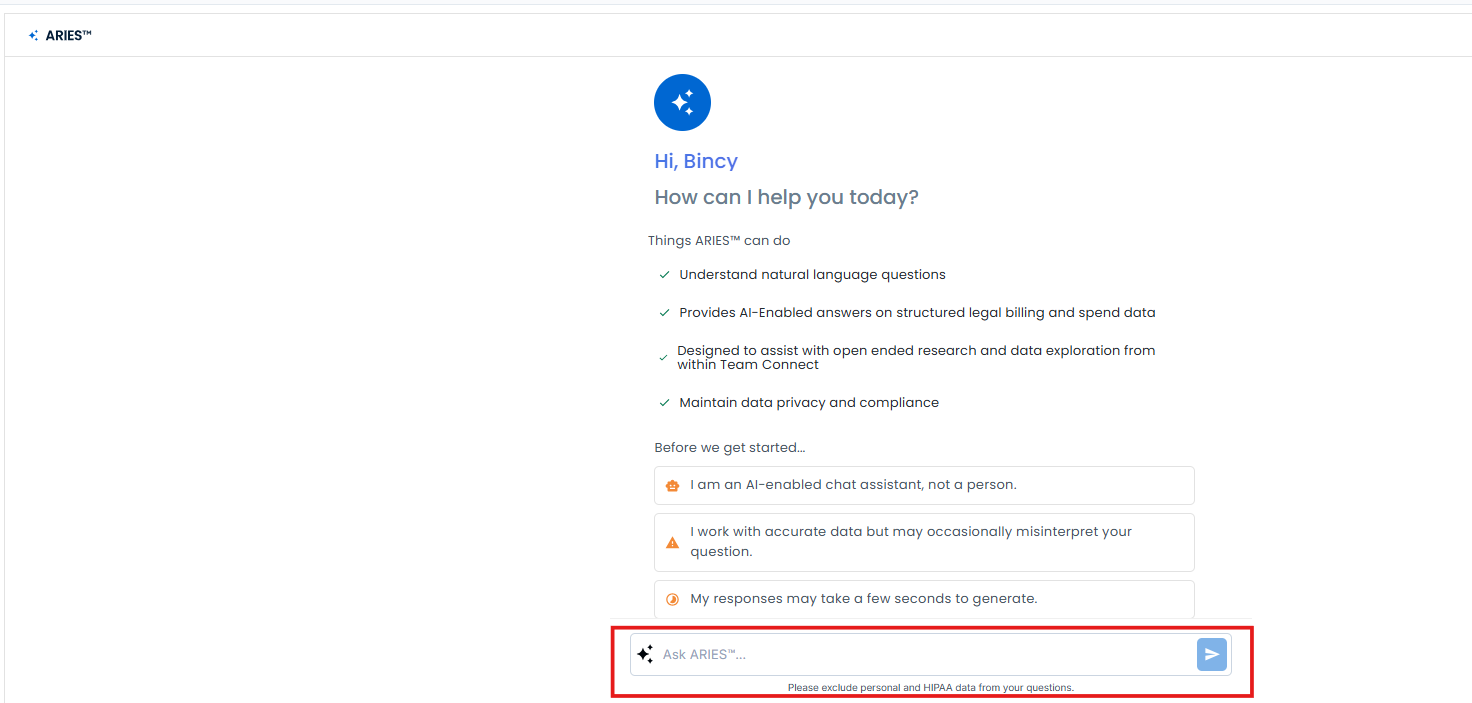Screen dimensions: 1472x703
Task: Click checkmark beside Maintain data privacy
Action: (664, 403)
